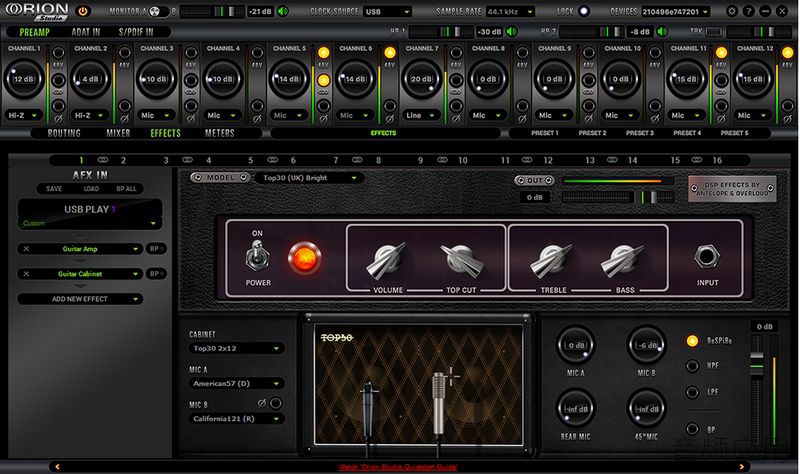Viewport: 800px width, 474px height.
Task: Click LOAD in AFX IN panel
Action: pyautogui.click(x=91, y=189)
